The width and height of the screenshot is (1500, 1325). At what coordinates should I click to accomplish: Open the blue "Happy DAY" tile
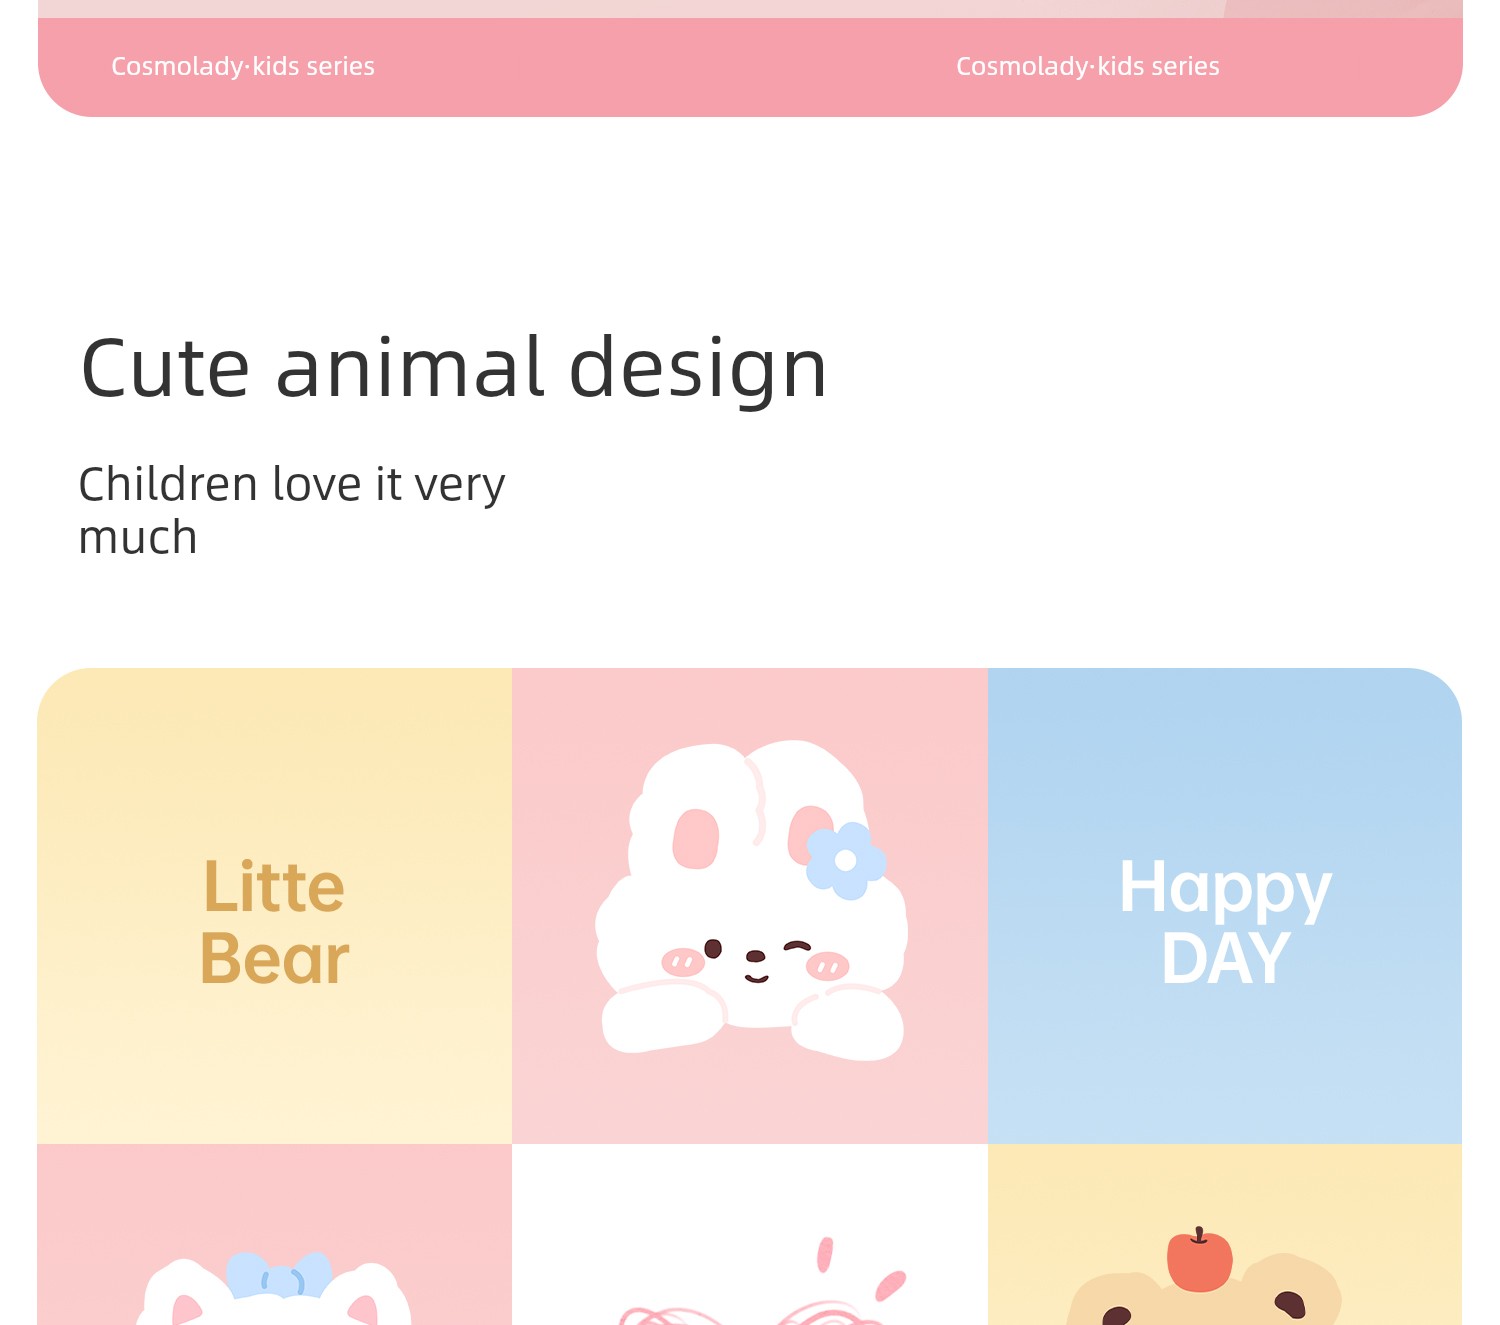(x=1225, y=906)
